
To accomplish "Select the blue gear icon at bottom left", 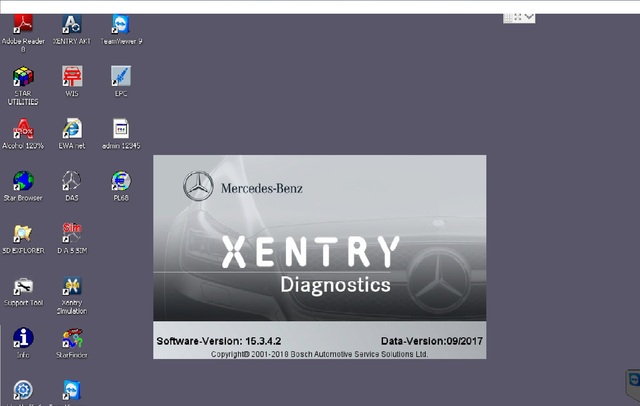I will (23, 390).
